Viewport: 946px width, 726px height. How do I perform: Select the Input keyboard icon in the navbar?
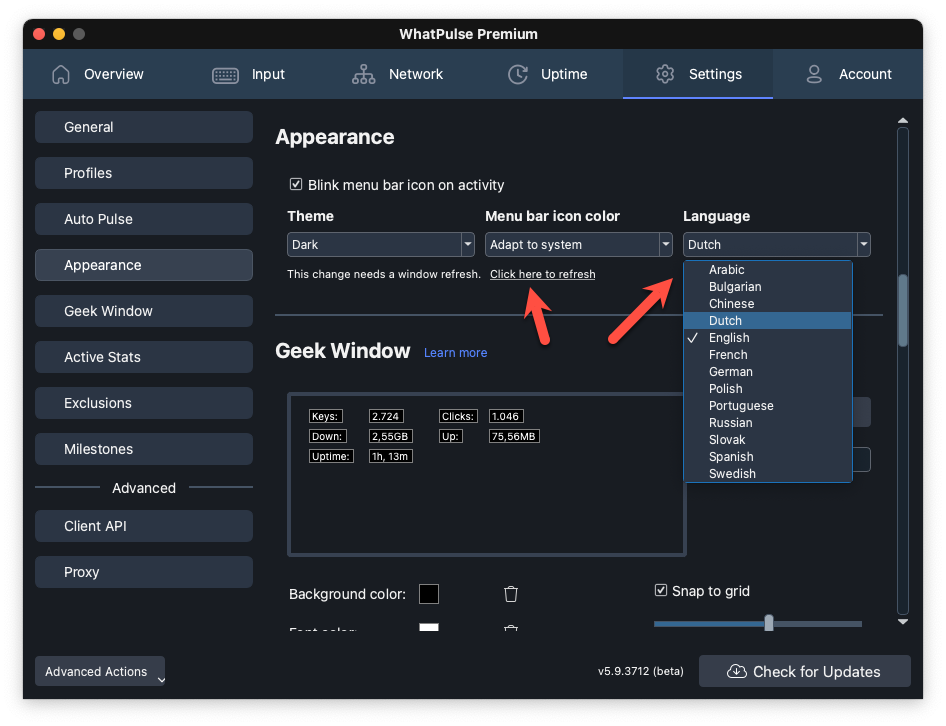(224, 74)
